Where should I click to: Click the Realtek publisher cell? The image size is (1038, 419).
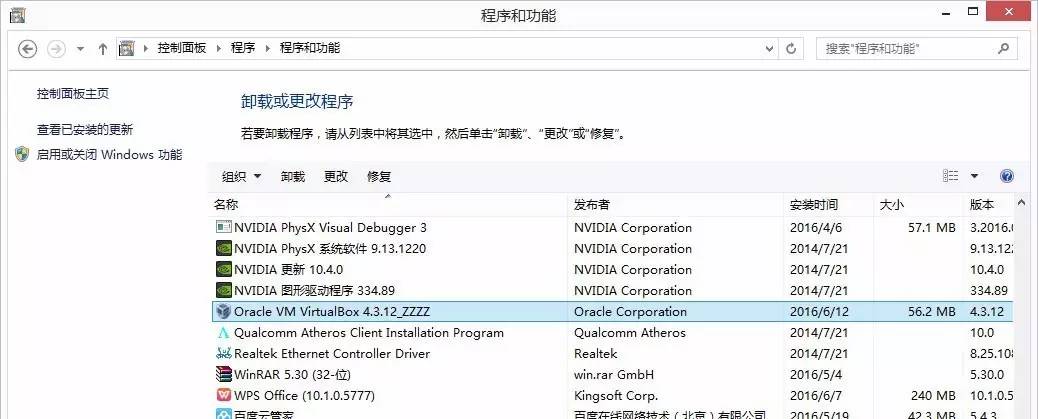[596, 354]
